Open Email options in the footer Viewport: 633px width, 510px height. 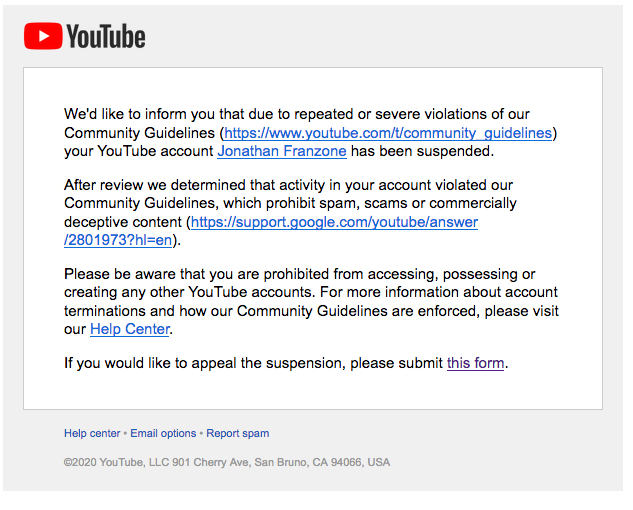tap(163, 433)
